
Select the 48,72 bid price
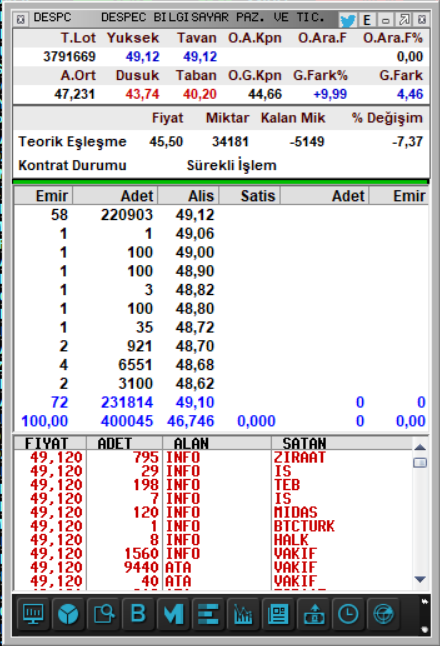coord(195,327)
